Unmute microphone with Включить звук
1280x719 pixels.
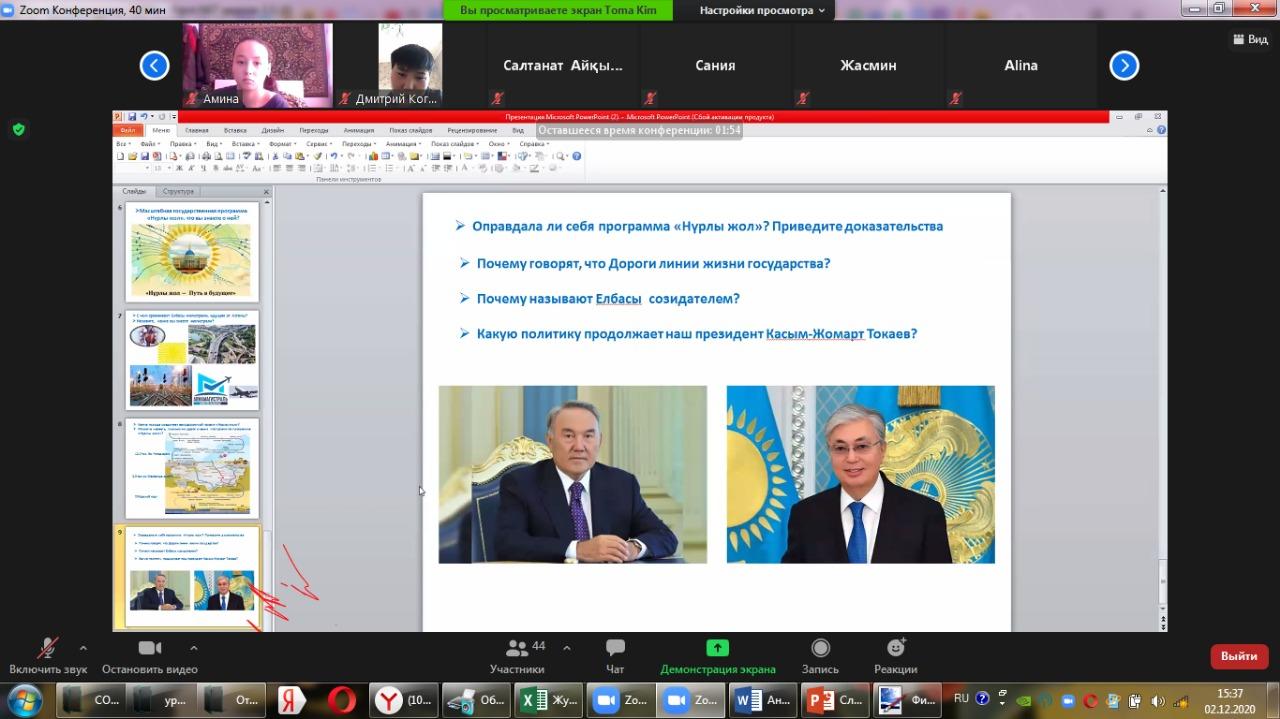(x=47, y=648)
